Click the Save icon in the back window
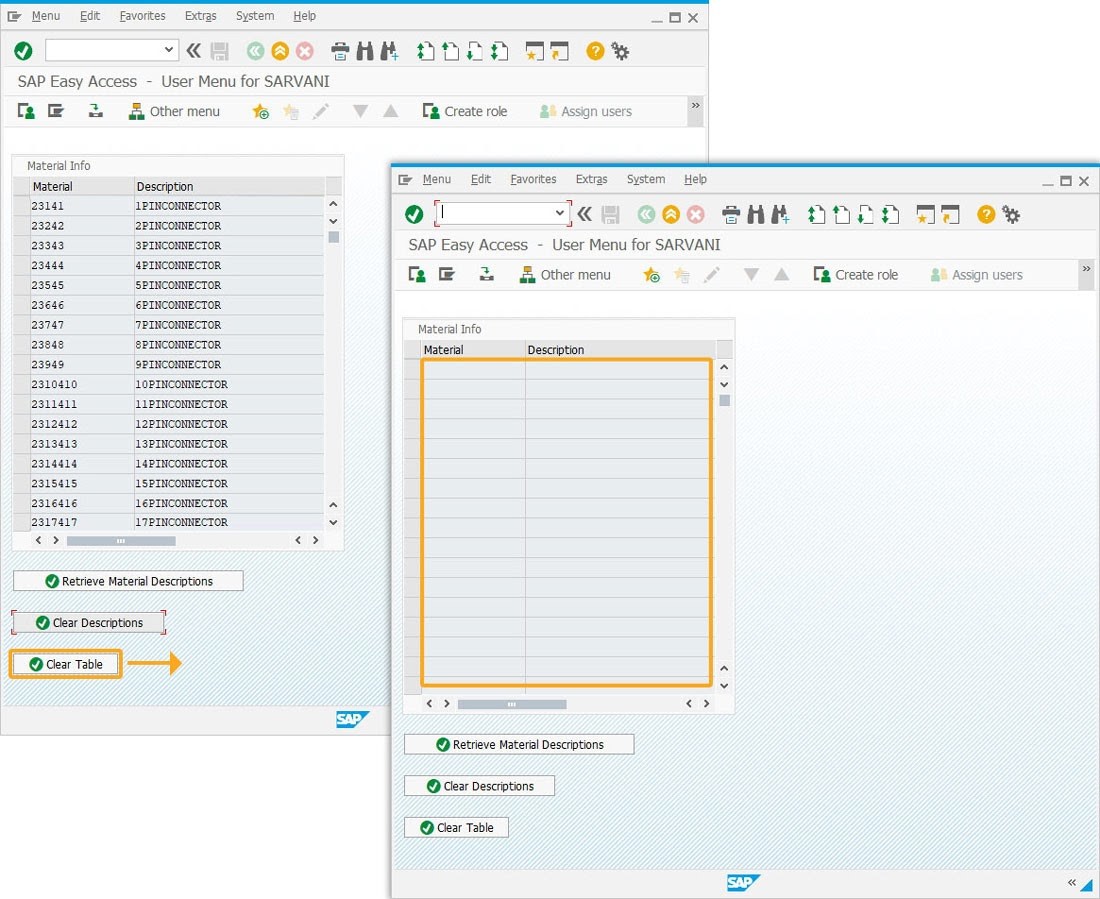 click(220, 51)
